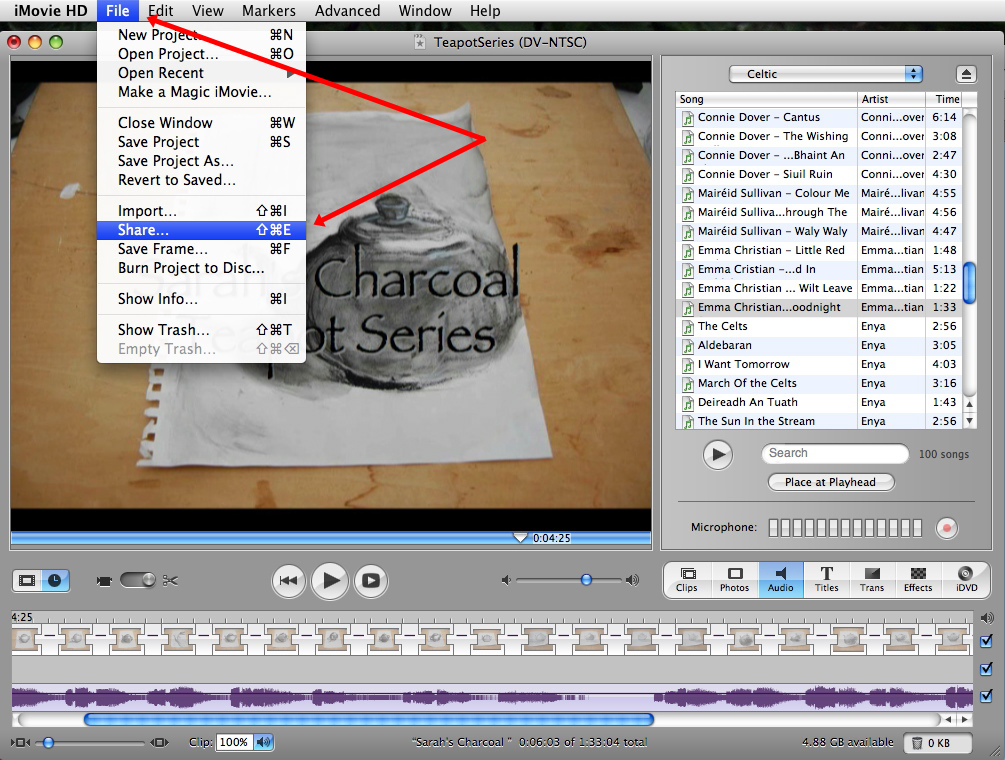Open the Help menu
The width and height of the screenshot is (1005, 760).
coord(485,11)
